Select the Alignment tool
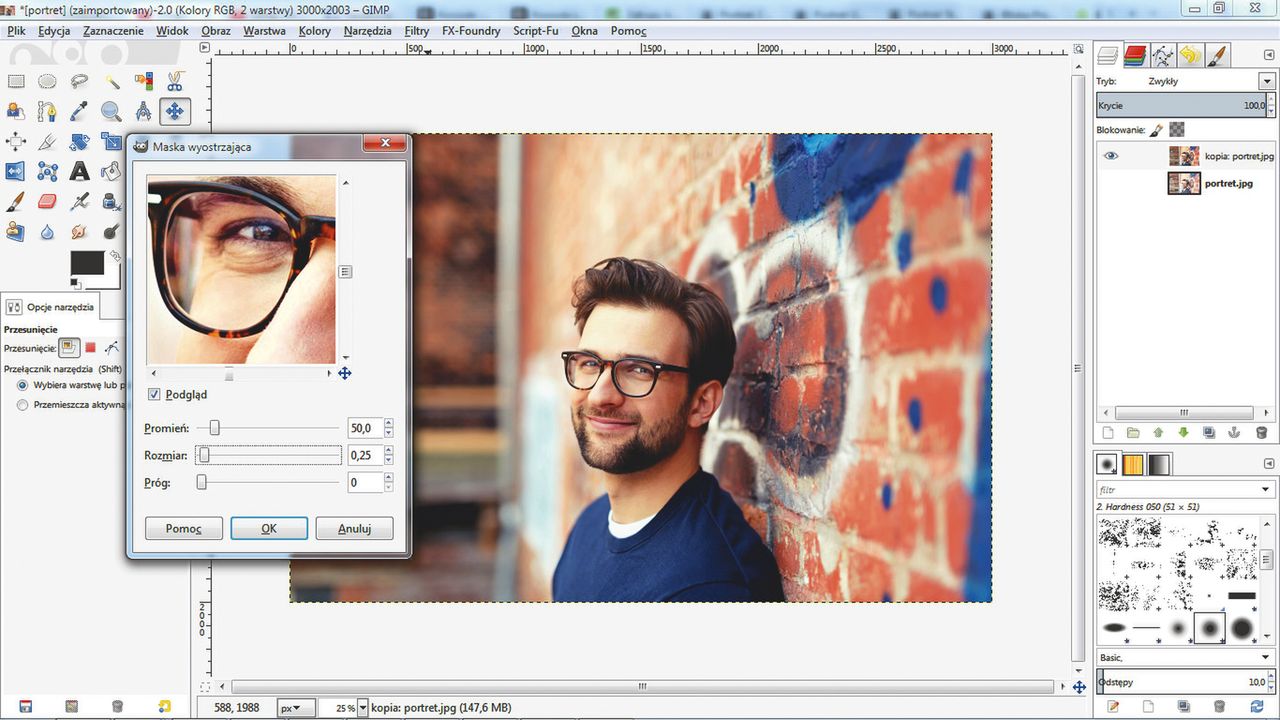The height and width of the screenshot is (720, 1280). point(16,141)
